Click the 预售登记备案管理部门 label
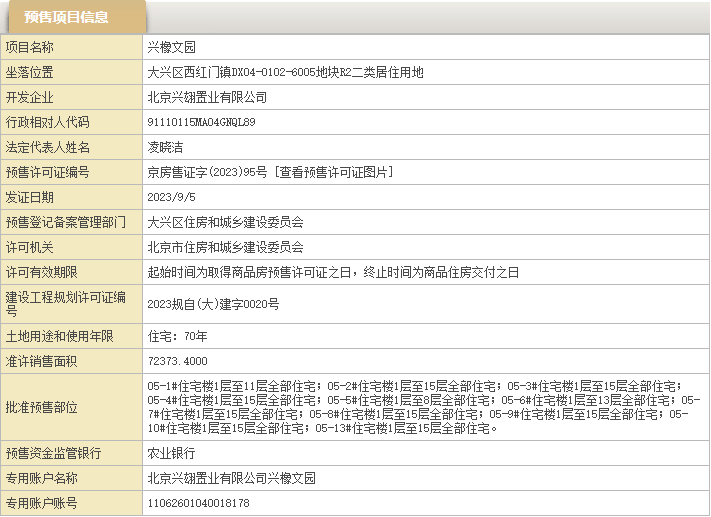711x517 pixels. (x=65, y=222)
